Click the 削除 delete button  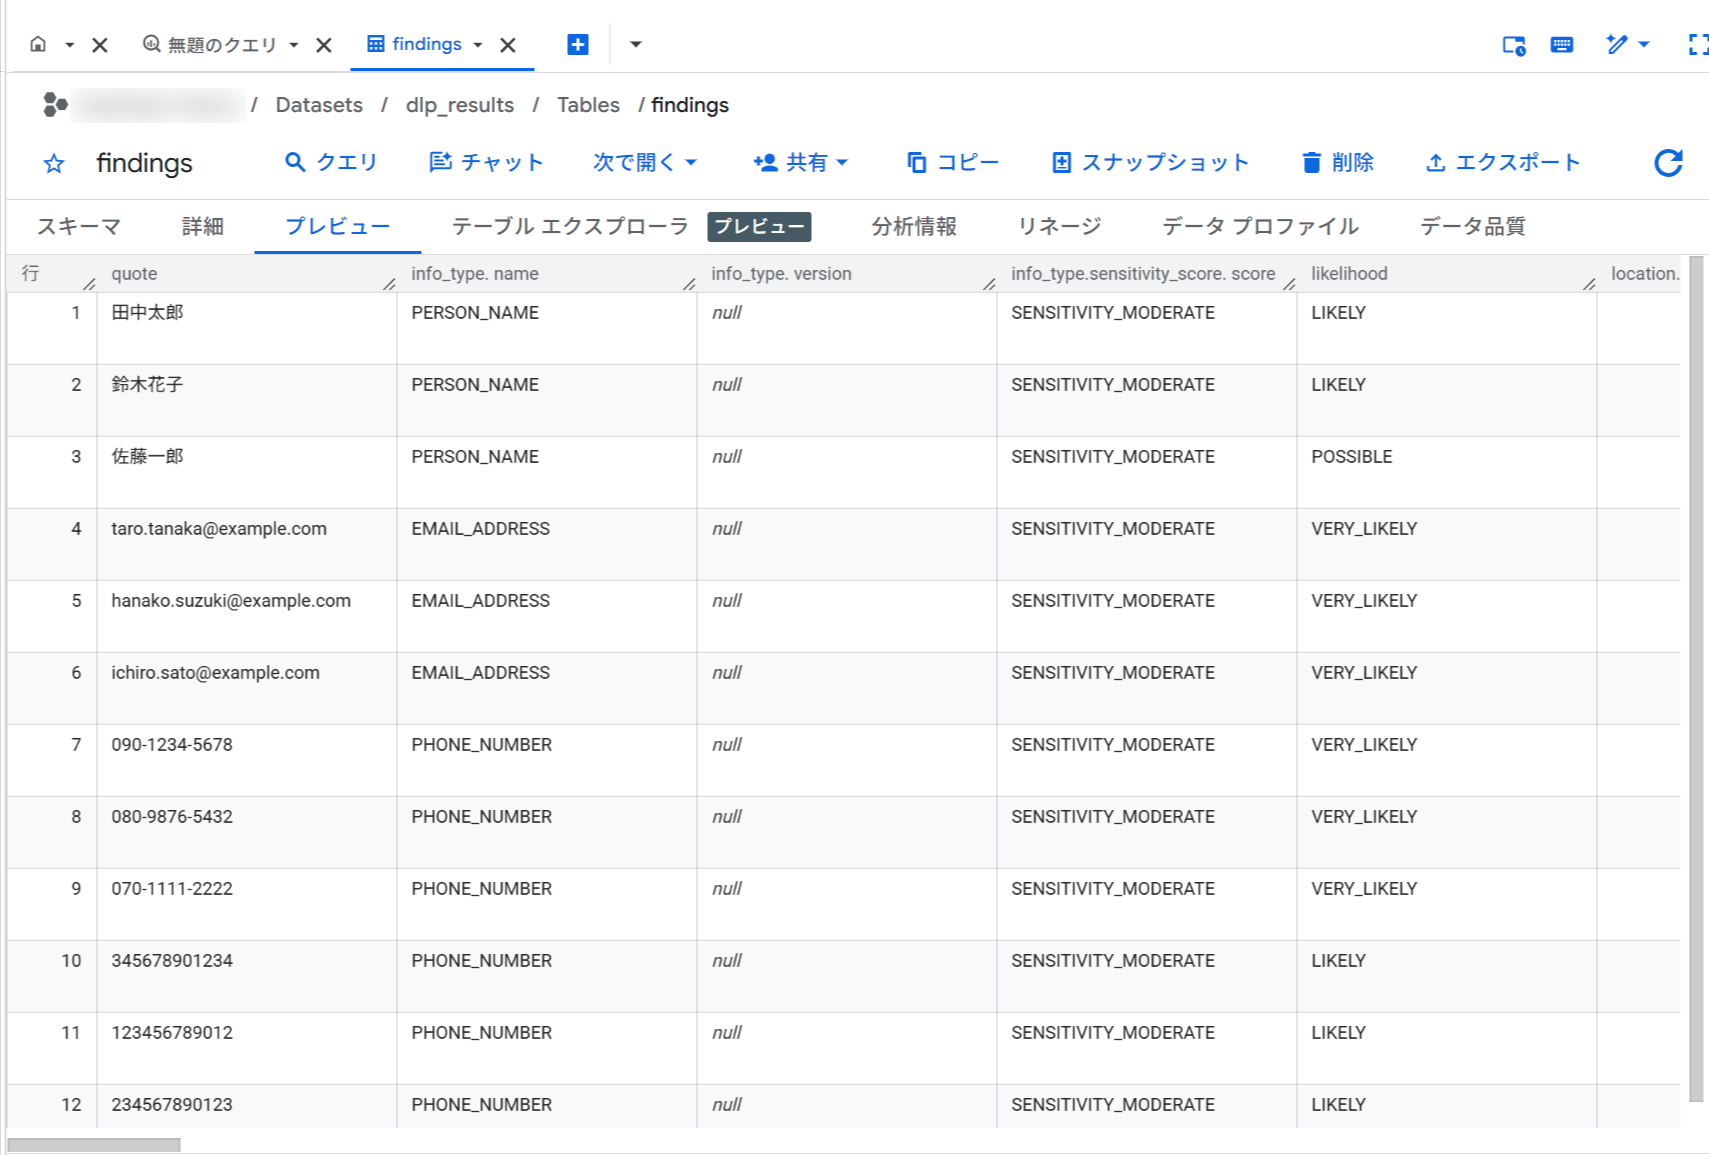pyautogui.click(x=1337, y=162)
